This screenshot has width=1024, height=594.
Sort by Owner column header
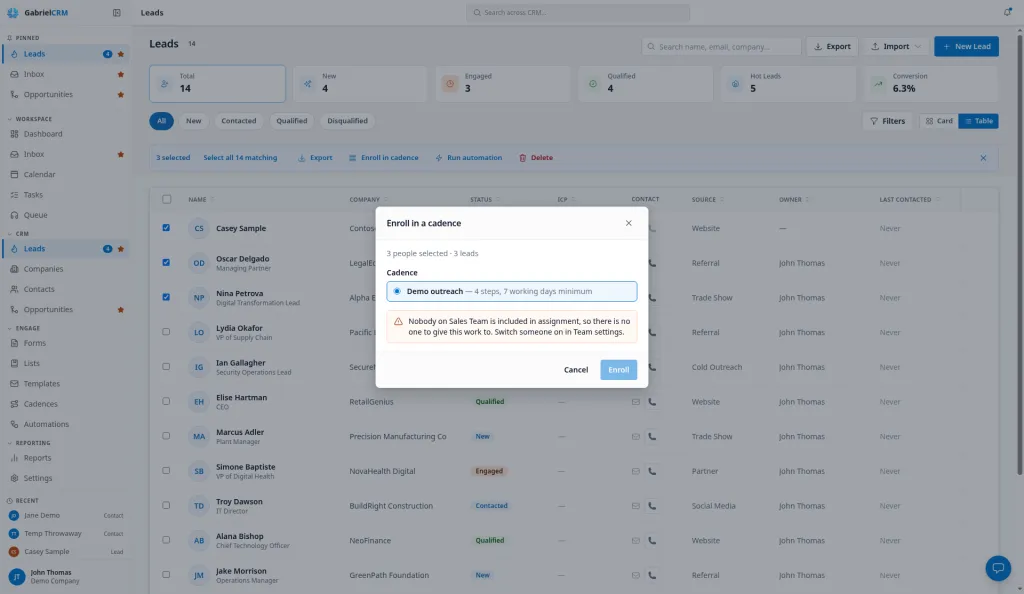point(794,200)
